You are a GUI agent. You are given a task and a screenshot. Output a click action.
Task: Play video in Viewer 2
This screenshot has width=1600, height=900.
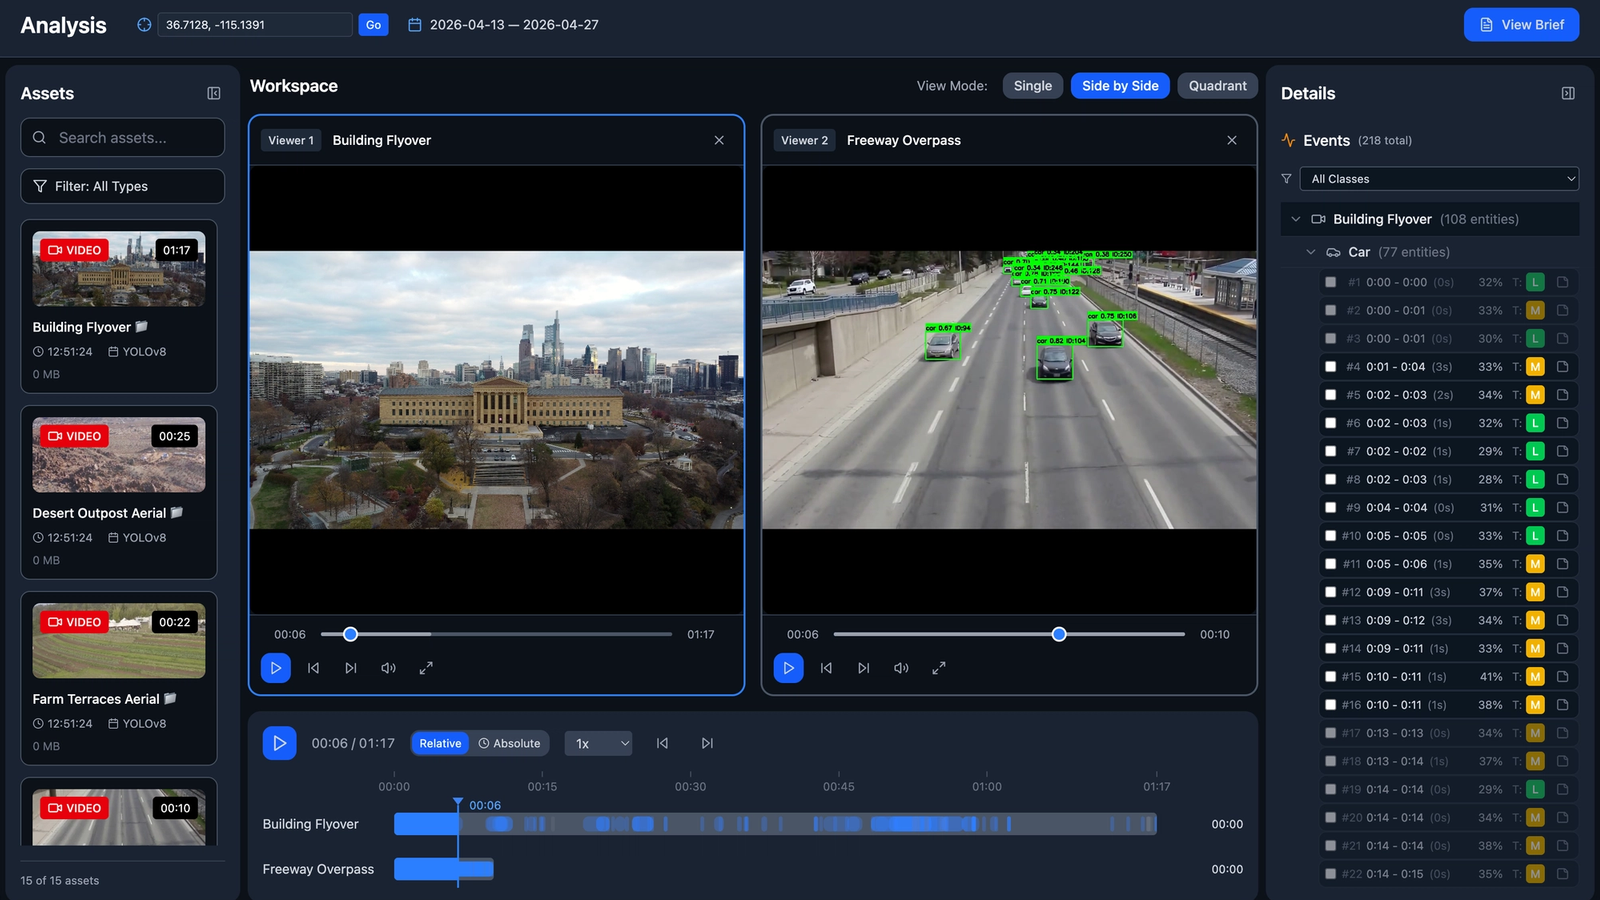[789, 668]
